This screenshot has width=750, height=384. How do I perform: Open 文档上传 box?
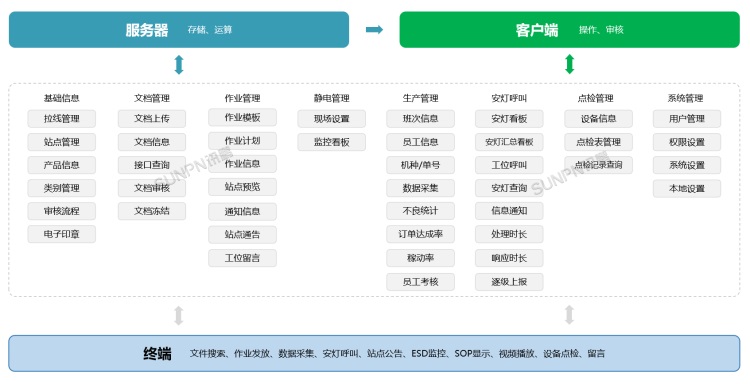coord(152,119)
